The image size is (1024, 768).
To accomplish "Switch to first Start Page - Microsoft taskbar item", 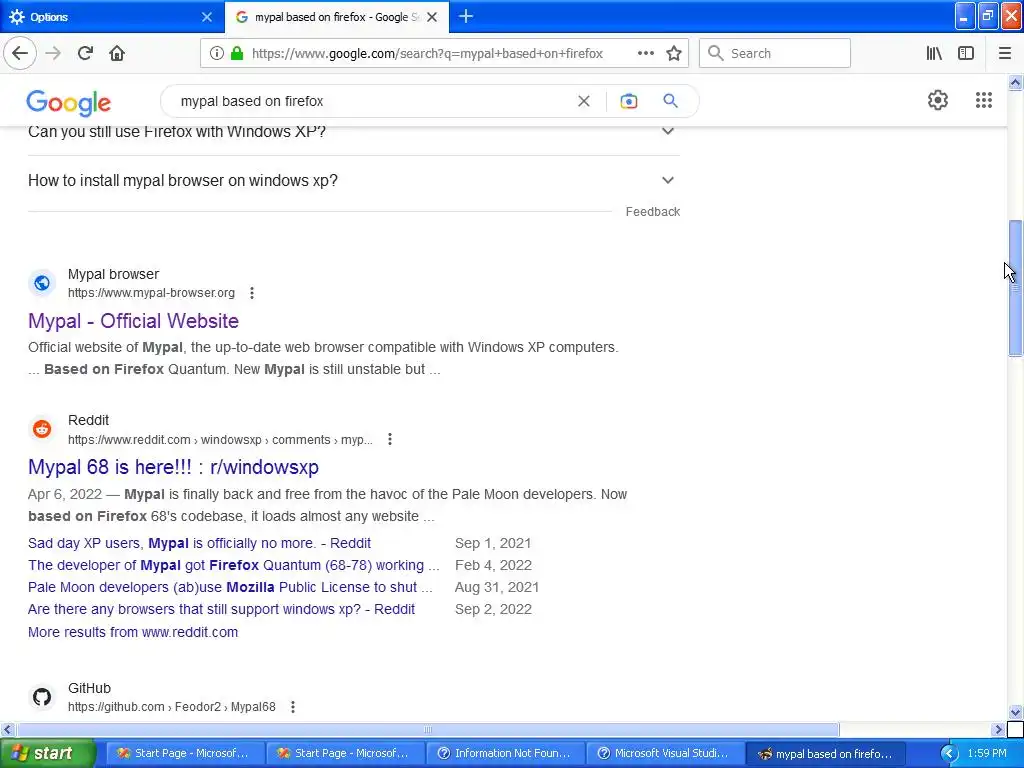I will click(183, 753).
